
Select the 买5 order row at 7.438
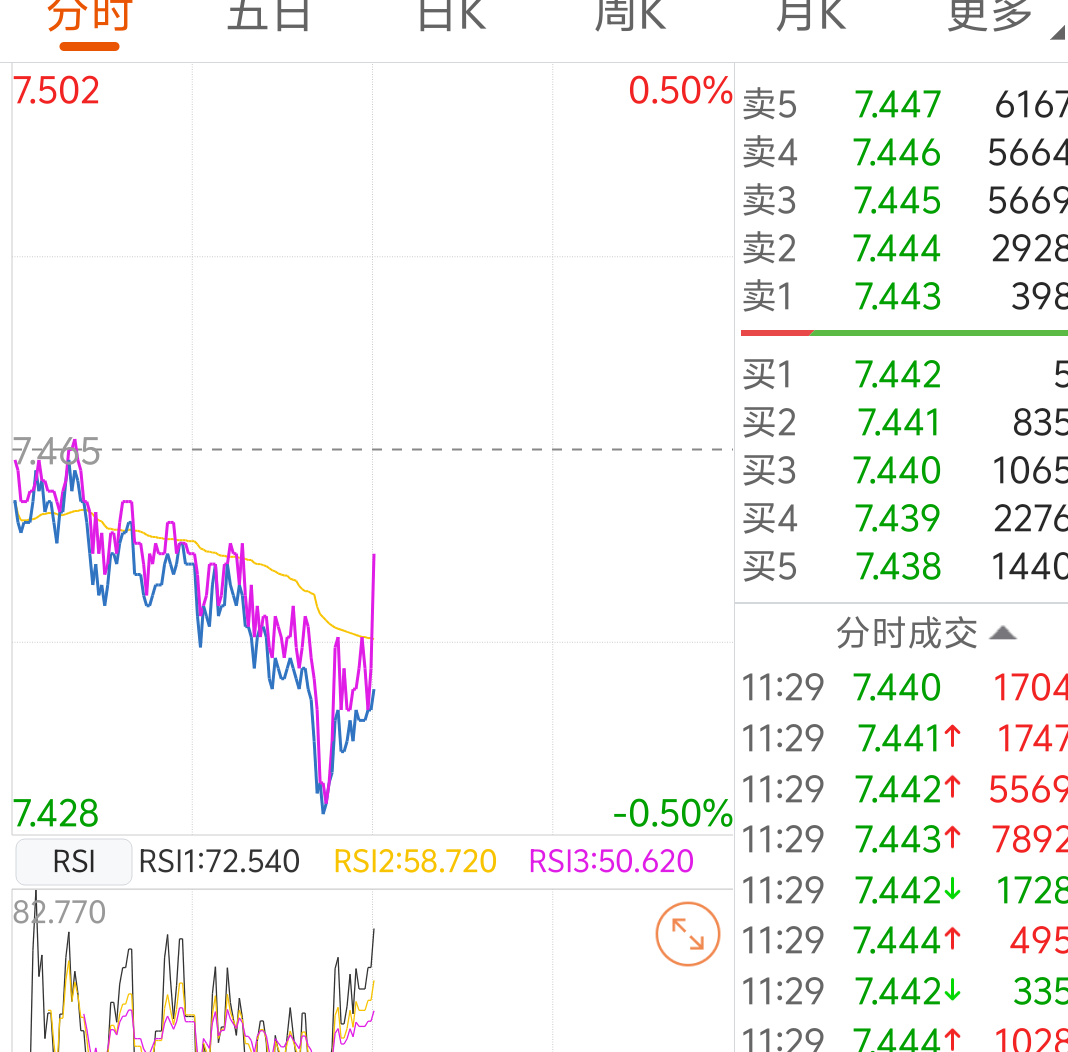coord(905,567)
